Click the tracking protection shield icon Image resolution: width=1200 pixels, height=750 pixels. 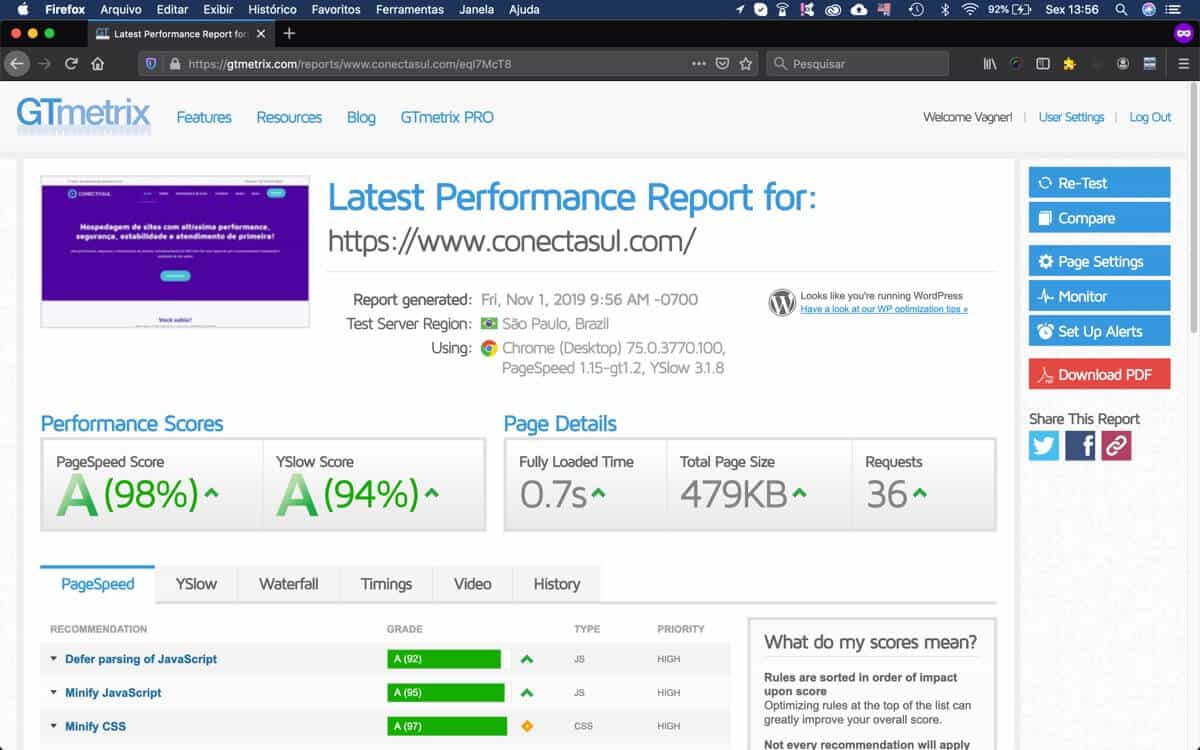(x=152, y=63)
